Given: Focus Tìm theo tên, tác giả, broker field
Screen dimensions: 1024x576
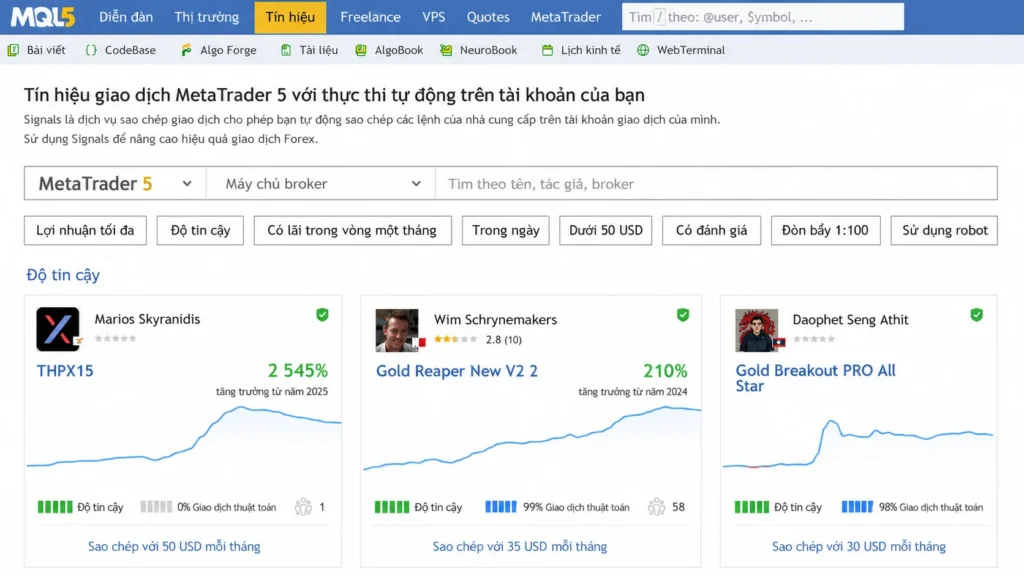Looking at the screenshot, I should [x=716, y=184].
